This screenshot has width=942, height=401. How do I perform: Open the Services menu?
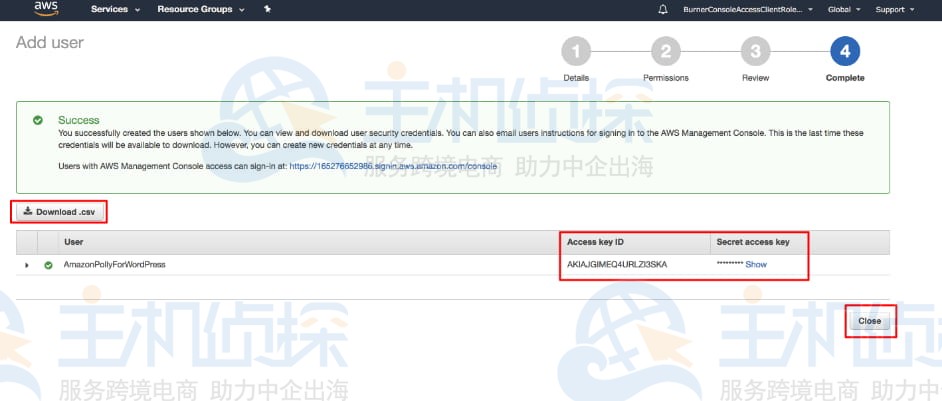coord(115,10)
